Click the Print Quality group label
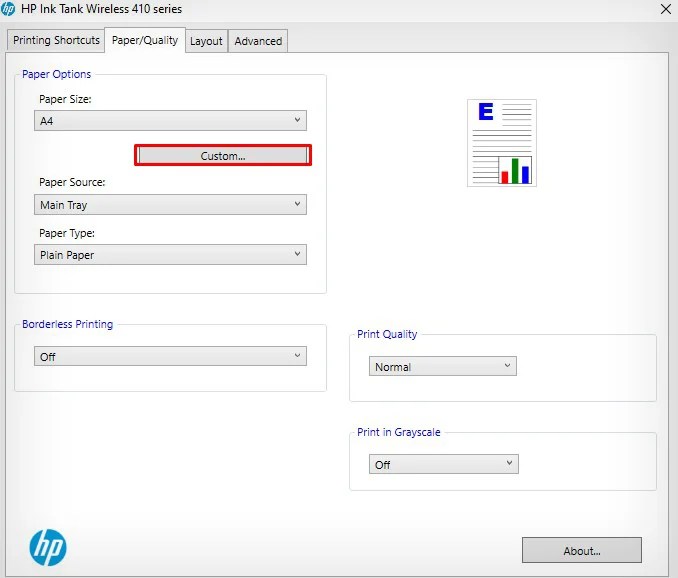Screen dimensions: 678x578 point(387,334)
